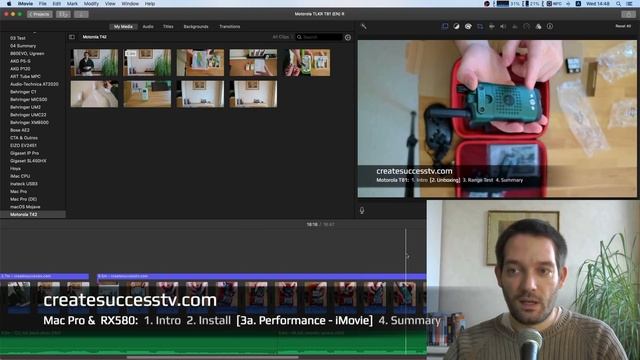Viewport: 640px width, 360px height.
Task: Open the Stabilization camera icon
Action: (491, 27)
